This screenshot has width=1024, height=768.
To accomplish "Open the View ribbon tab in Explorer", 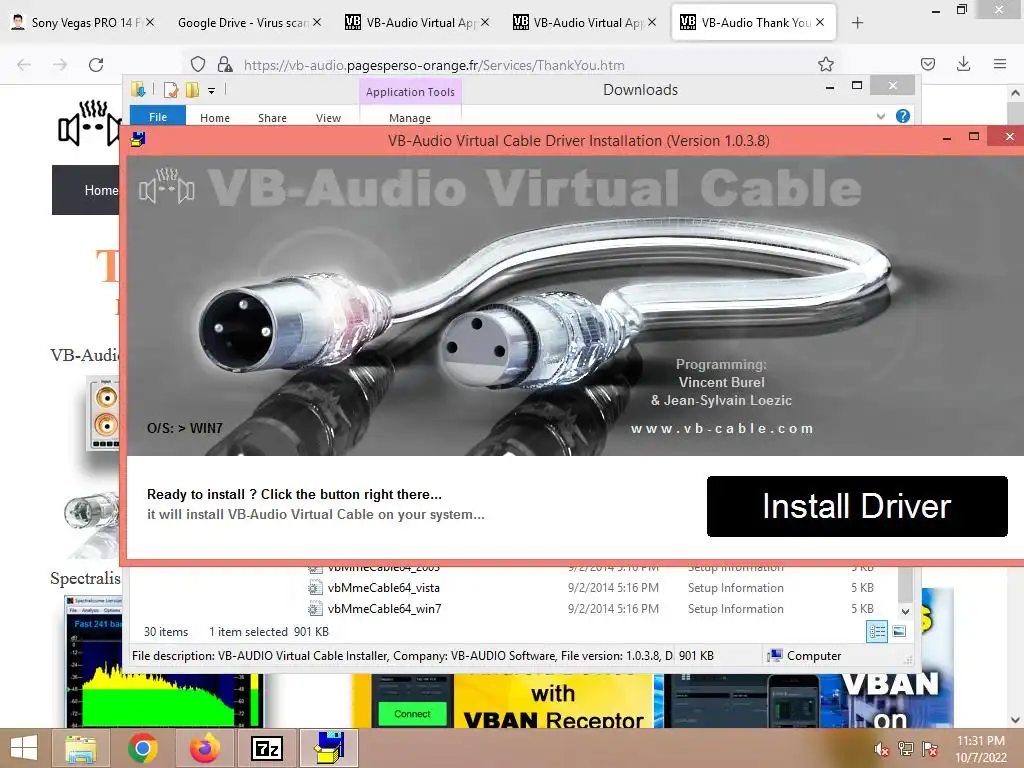I will tap(328, 118).
